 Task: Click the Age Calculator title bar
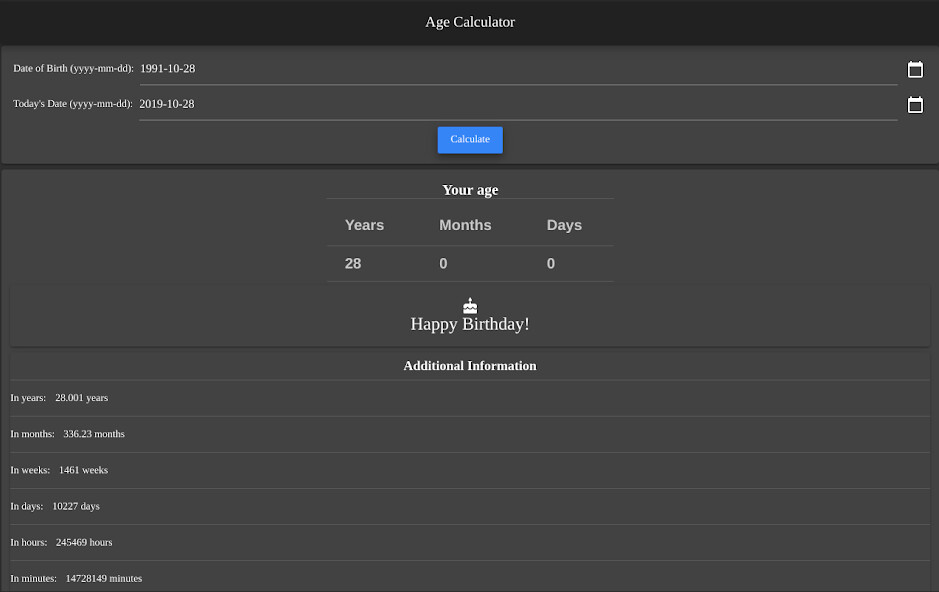click(469, 21)
